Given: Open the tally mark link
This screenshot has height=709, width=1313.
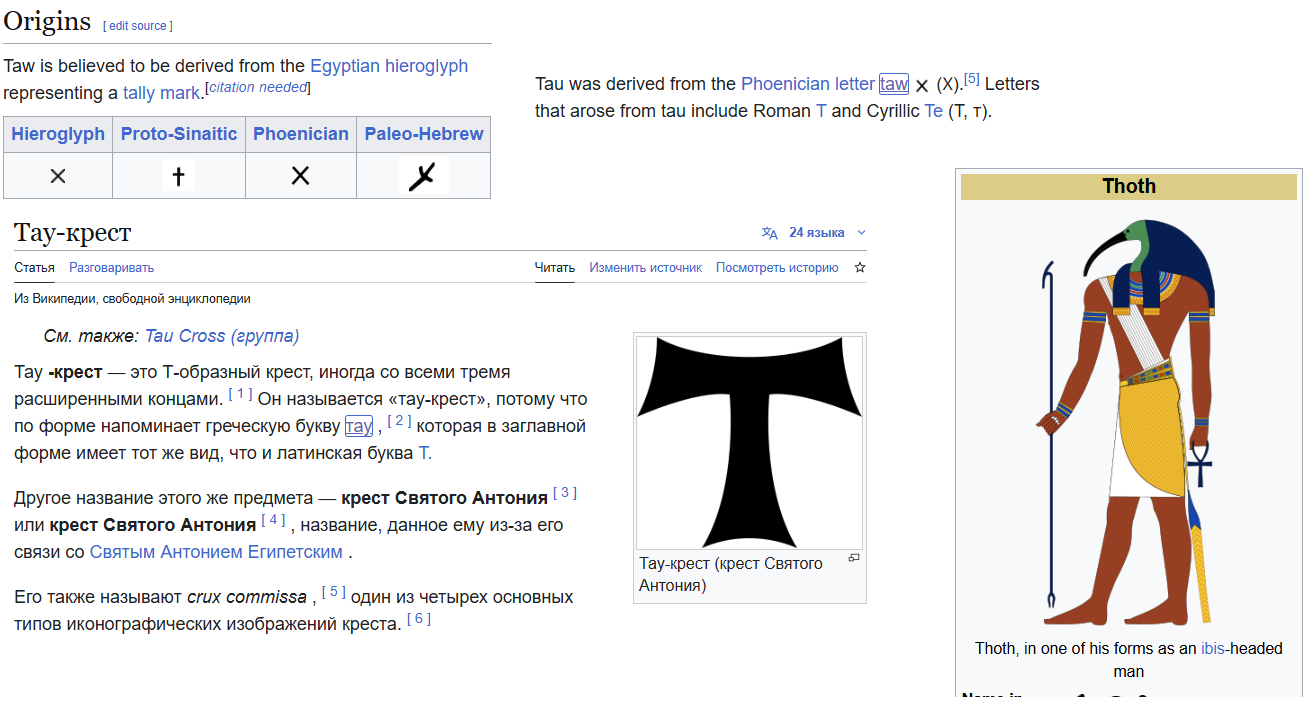Looking at the screenshot, I should pos(161,93).
